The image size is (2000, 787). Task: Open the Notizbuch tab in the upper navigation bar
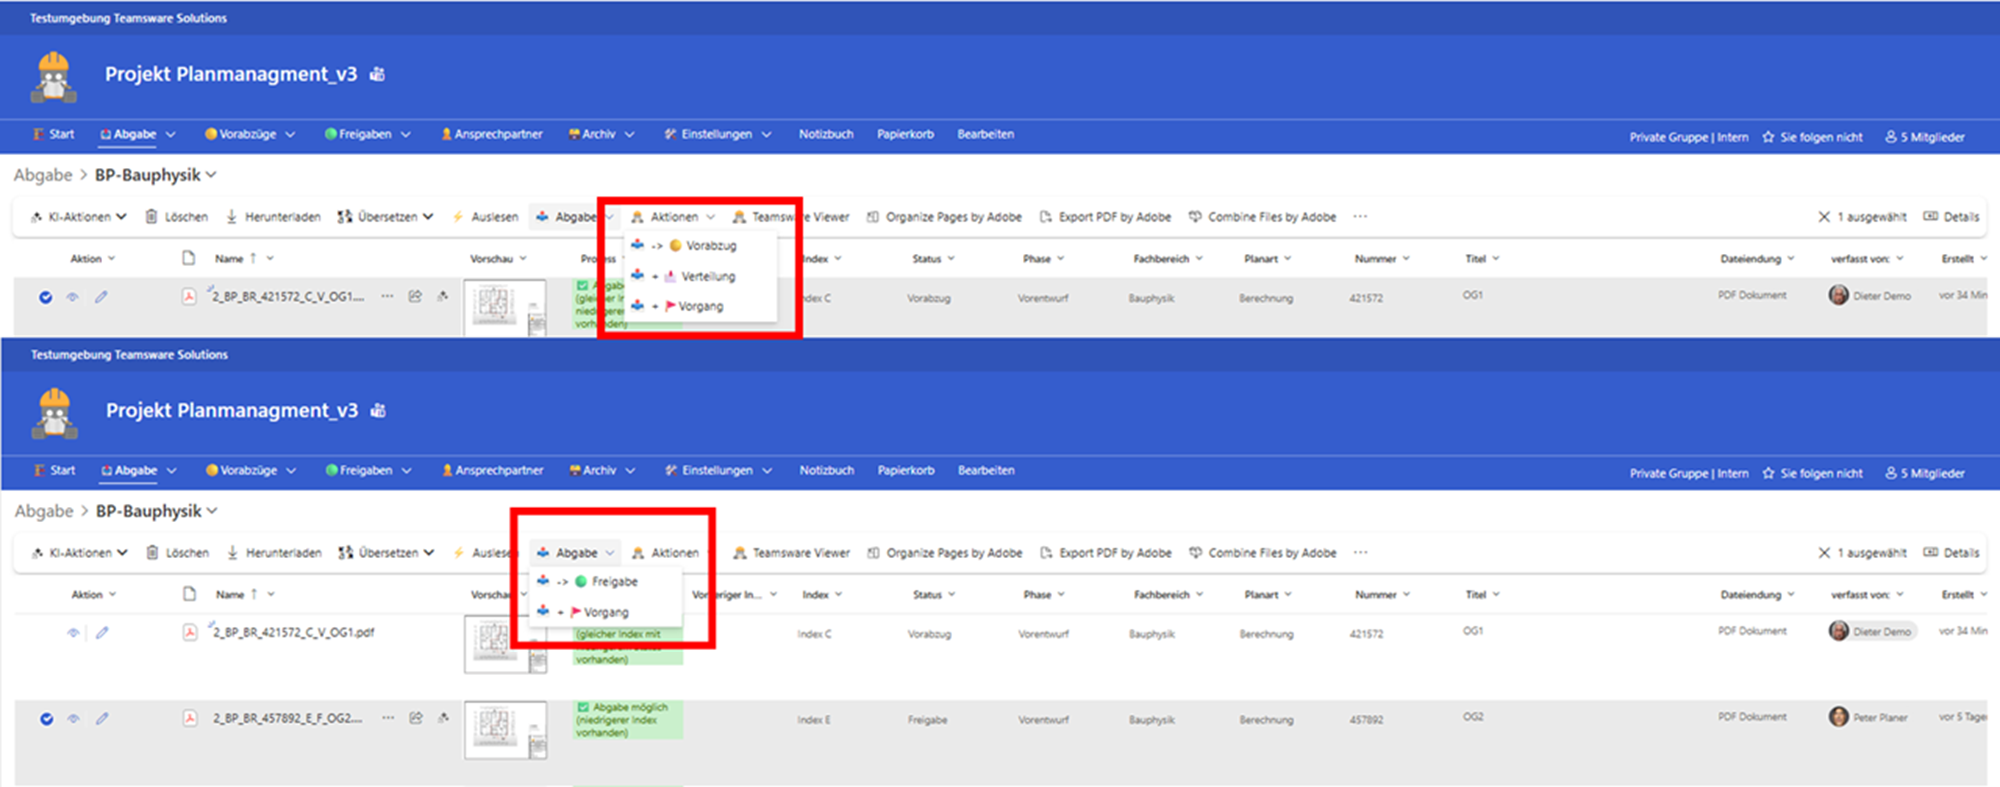826,134
